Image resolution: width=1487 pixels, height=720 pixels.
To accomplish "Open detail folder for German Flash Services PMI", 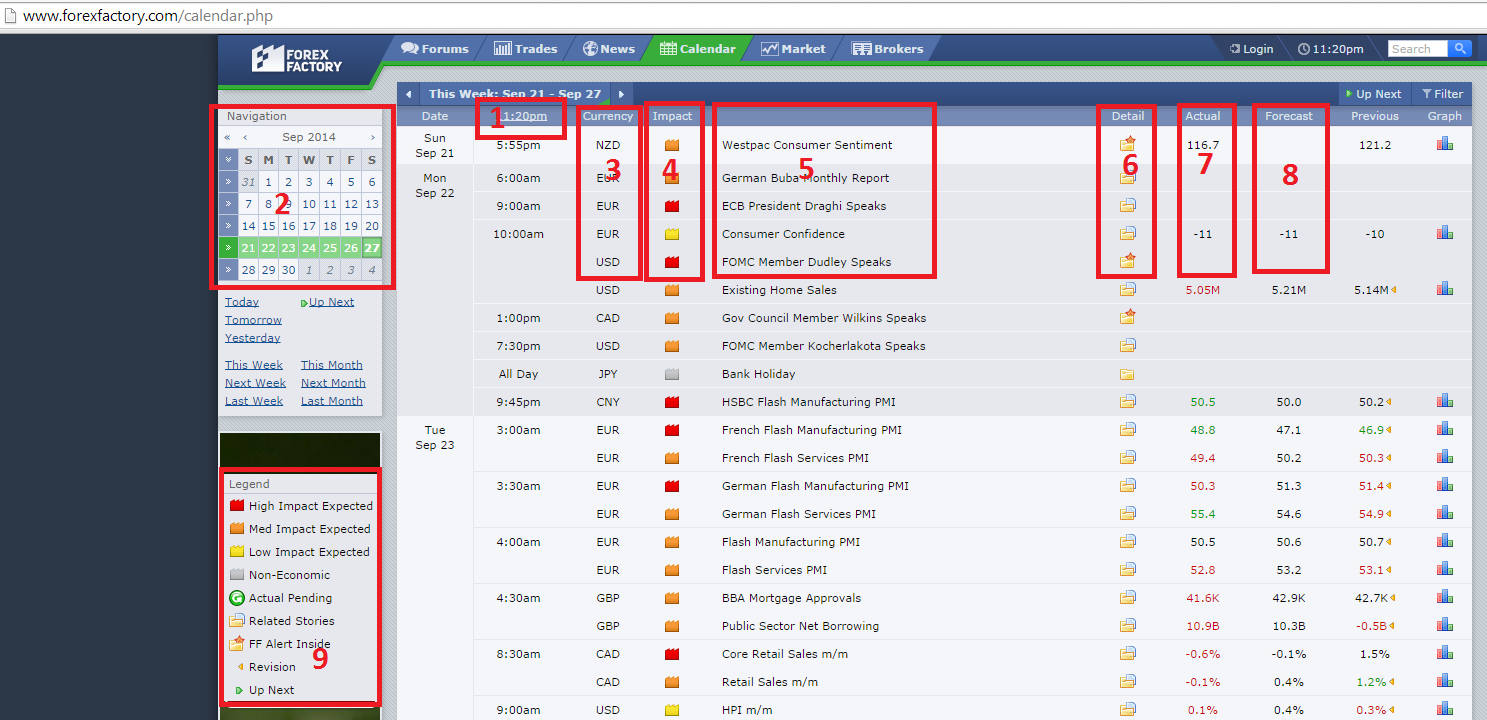I will [x=1128, y=514].
